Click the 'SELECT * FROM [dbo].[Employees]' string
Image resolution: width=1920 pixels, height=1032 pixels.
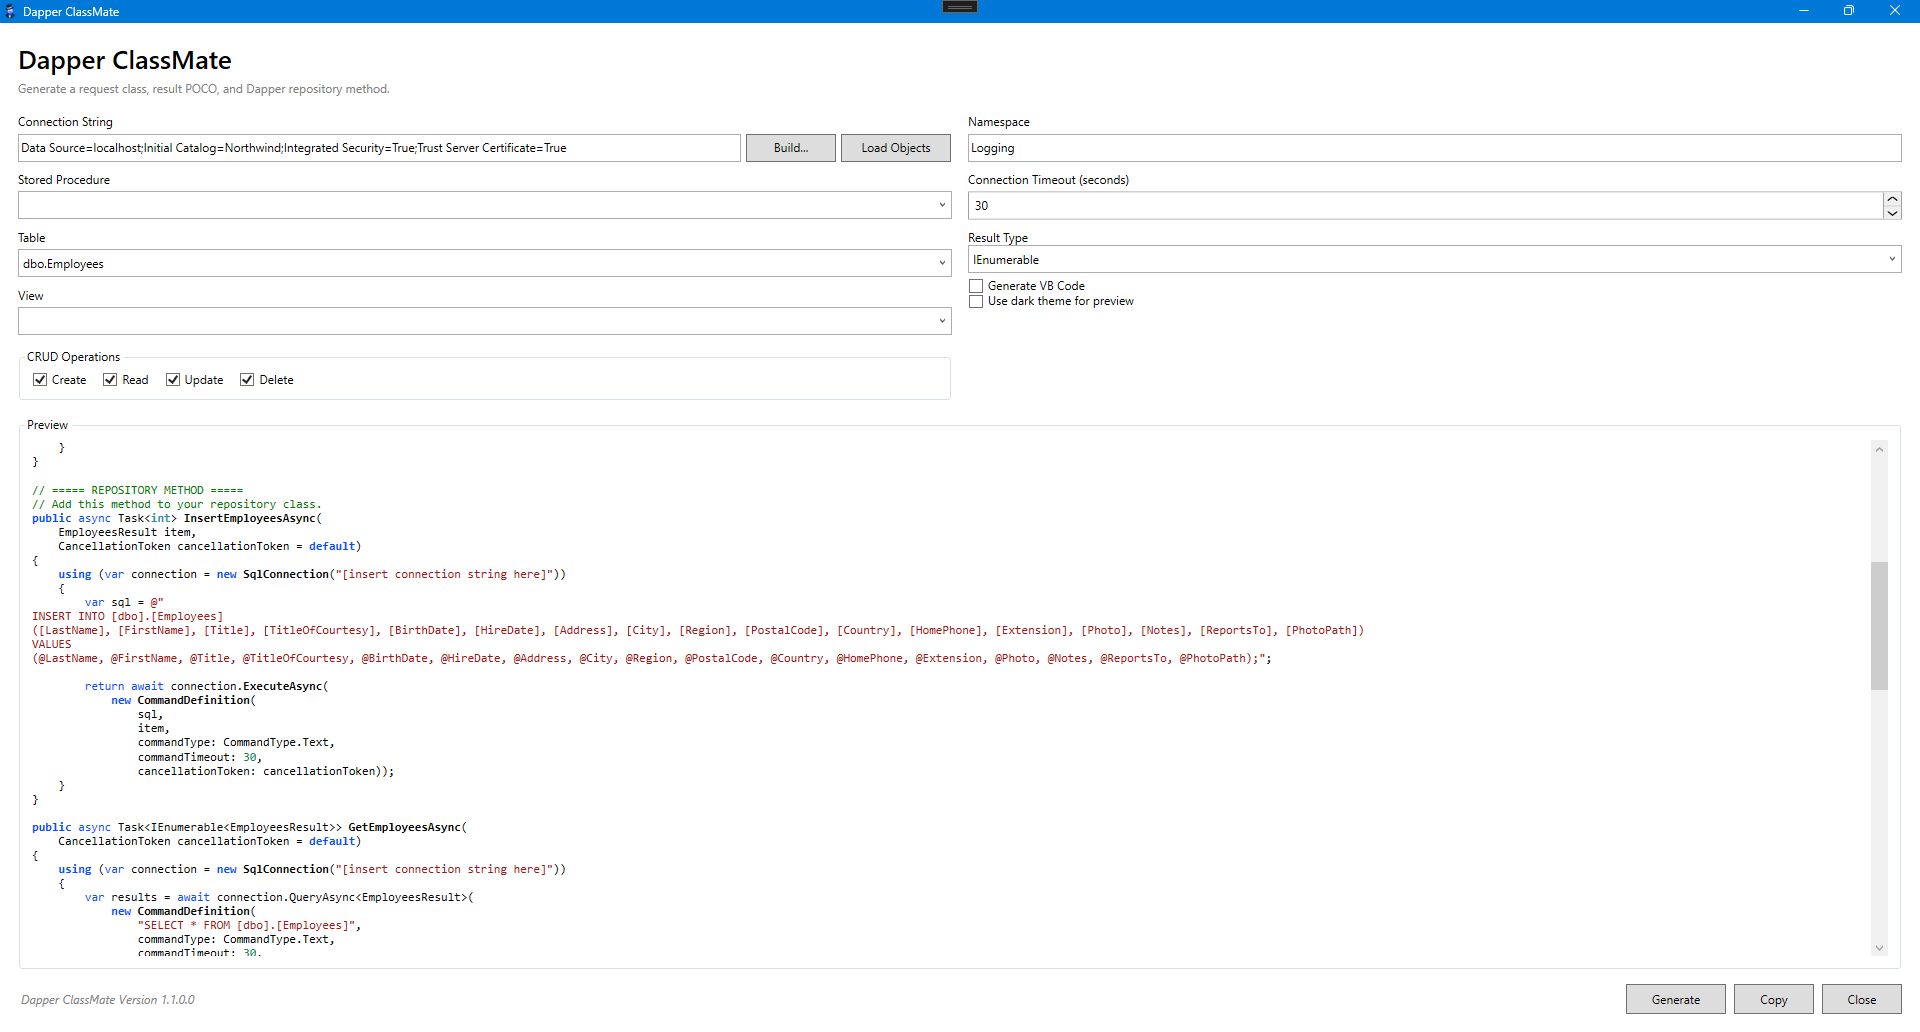[247, 925]
